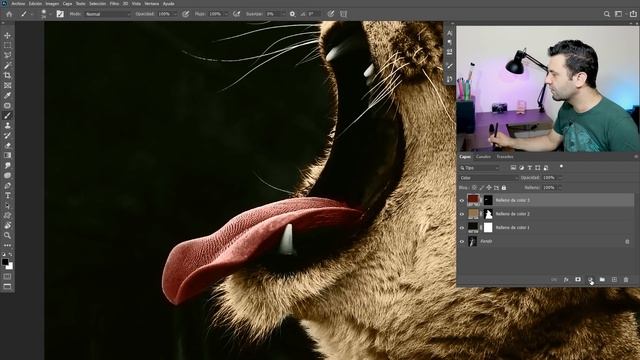Select Relleno de color 2 layer mask
Image resolution: width=640 pixels, height=360 pixels.
pos(488,214)
